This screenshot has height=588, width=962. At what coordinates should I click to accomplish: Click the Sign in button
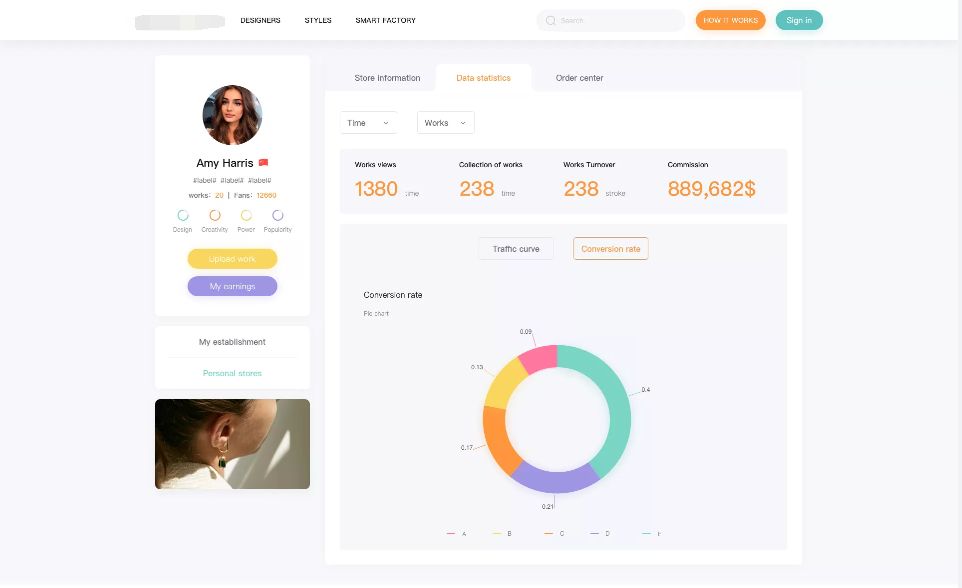click(799, 20)
